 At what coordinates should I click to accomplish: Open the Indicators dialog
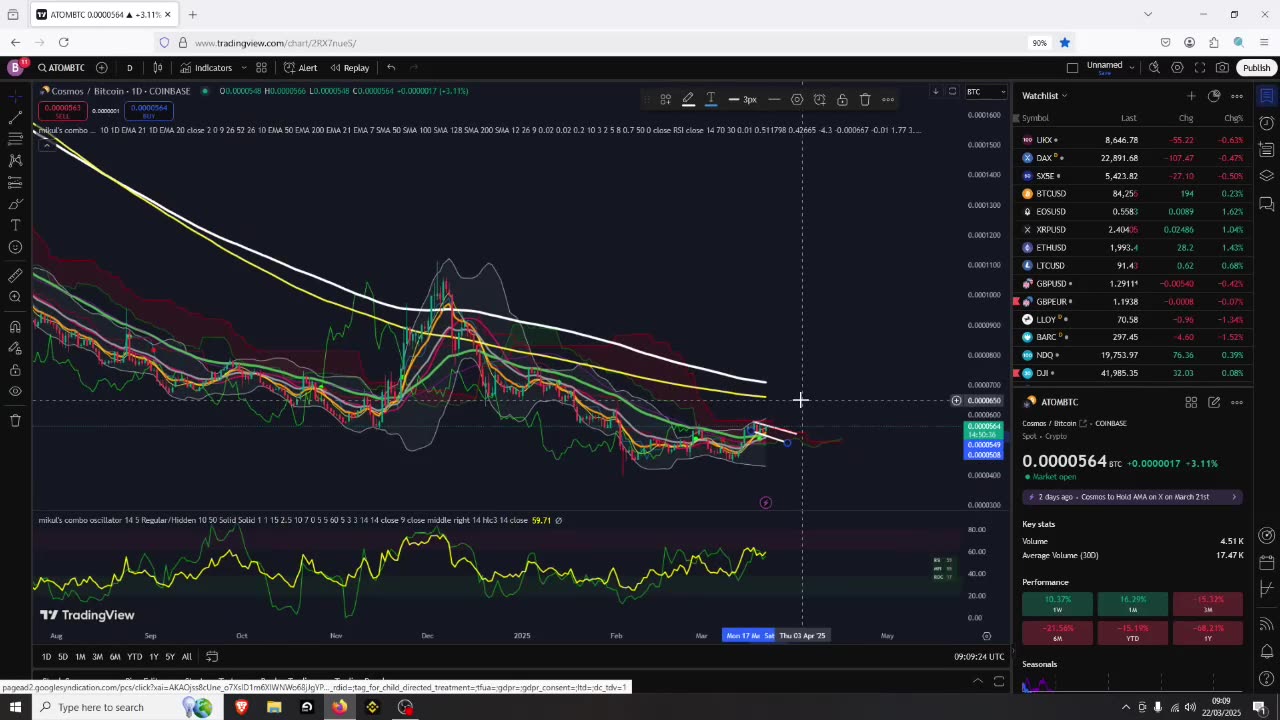206,68
